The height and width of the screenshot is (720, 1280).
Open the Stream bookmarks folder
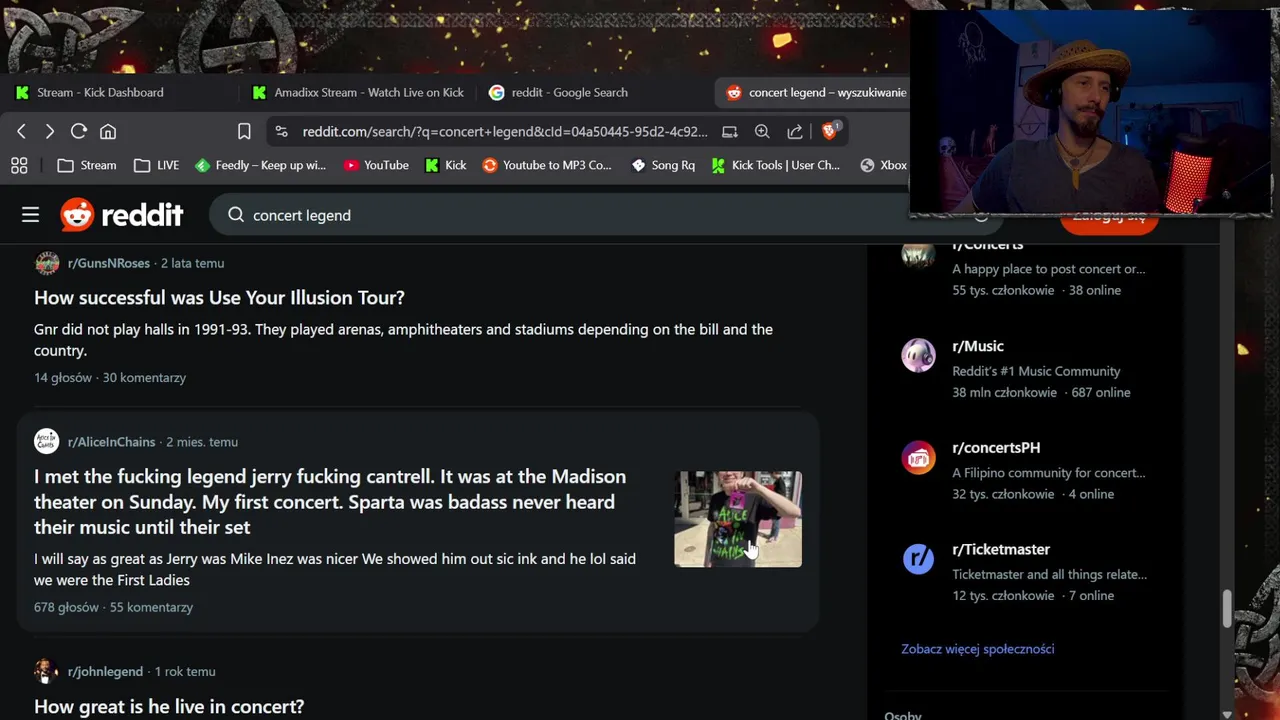[87, 165]
